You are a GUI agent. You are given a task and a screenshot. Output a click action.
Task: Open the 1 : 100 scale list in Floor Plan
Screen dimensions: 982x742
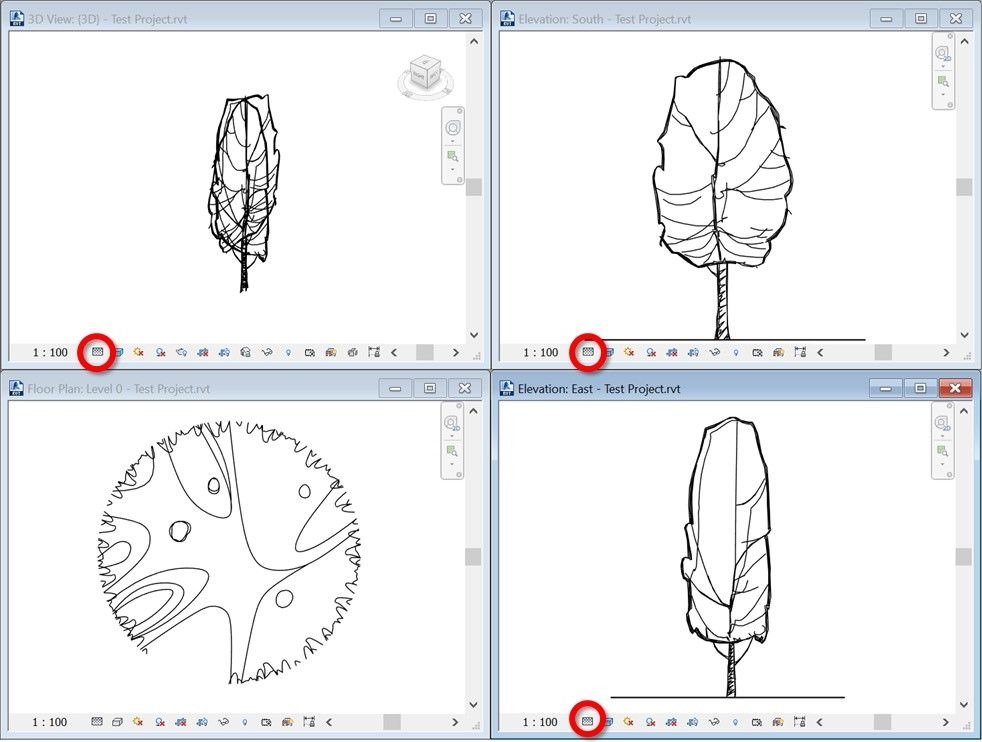(x=49, y=721)
